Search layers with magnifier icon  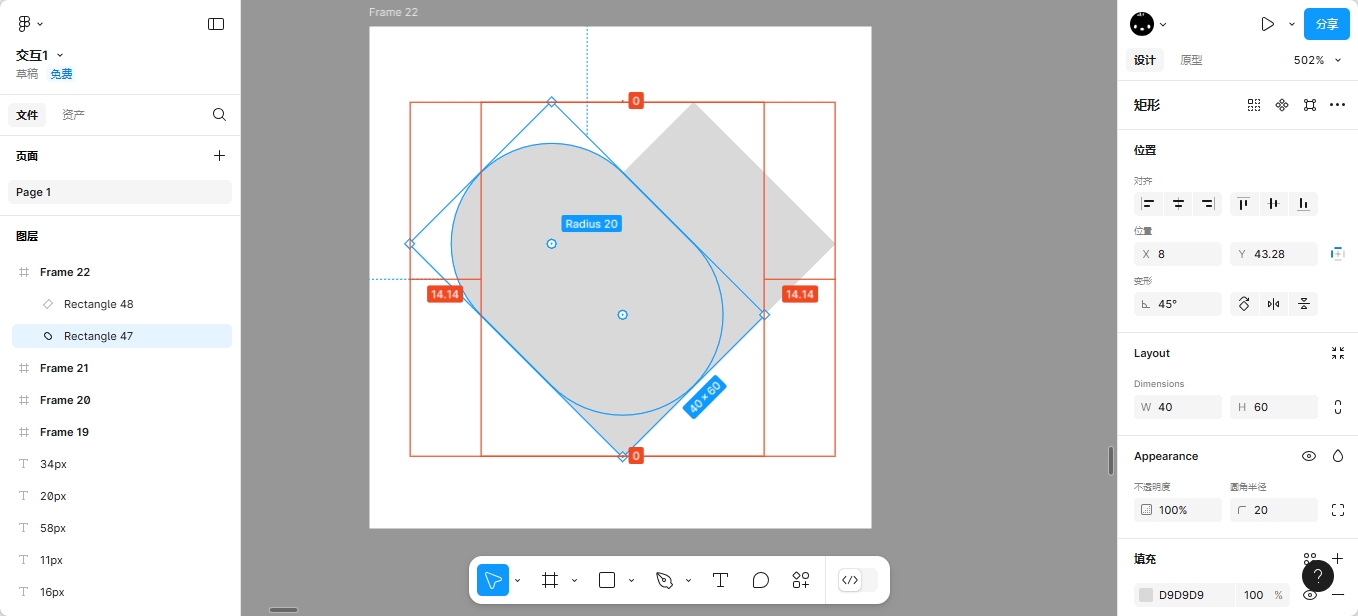coord(219,115)
